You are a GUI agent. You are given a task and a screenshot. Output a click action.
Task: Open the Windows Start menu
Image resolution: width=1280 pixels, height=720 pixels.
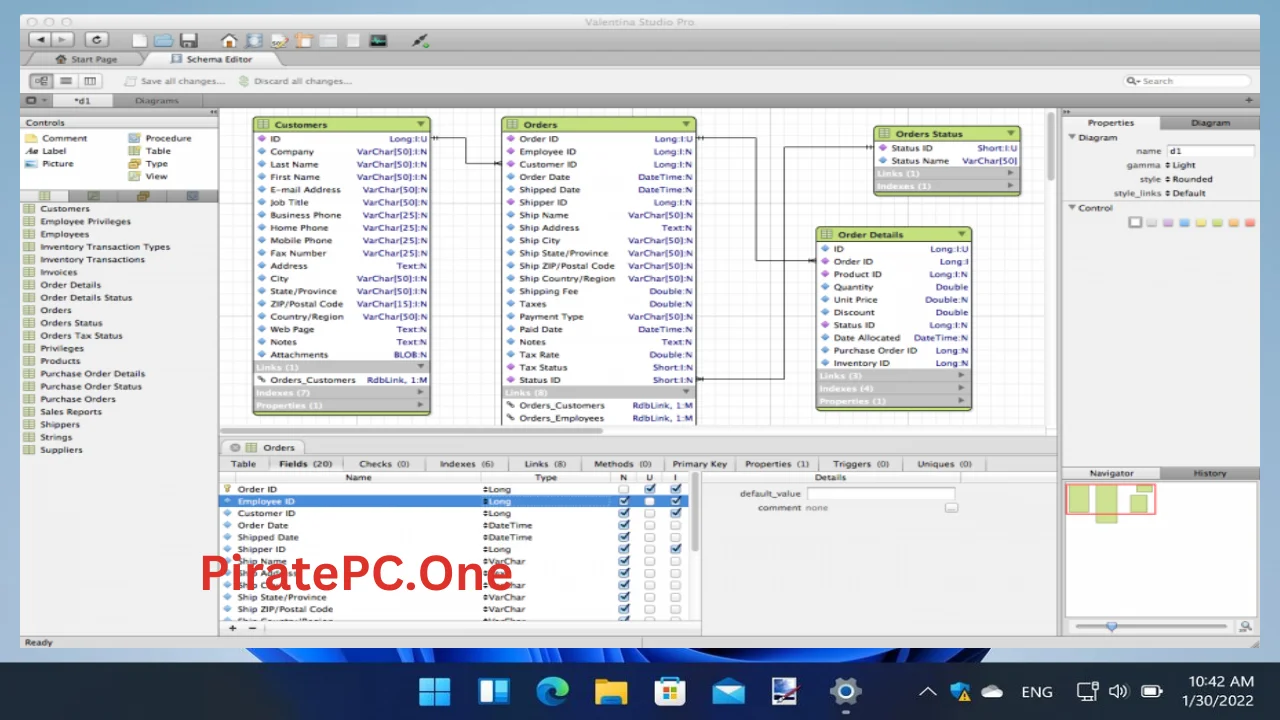click(435, 691)
